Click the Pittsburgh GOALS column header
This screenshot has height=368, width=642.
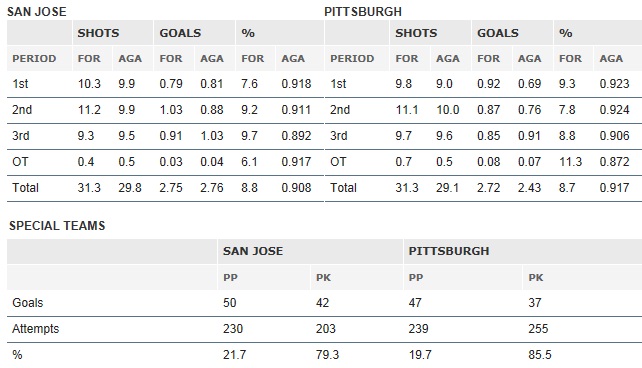click(498, 33)
